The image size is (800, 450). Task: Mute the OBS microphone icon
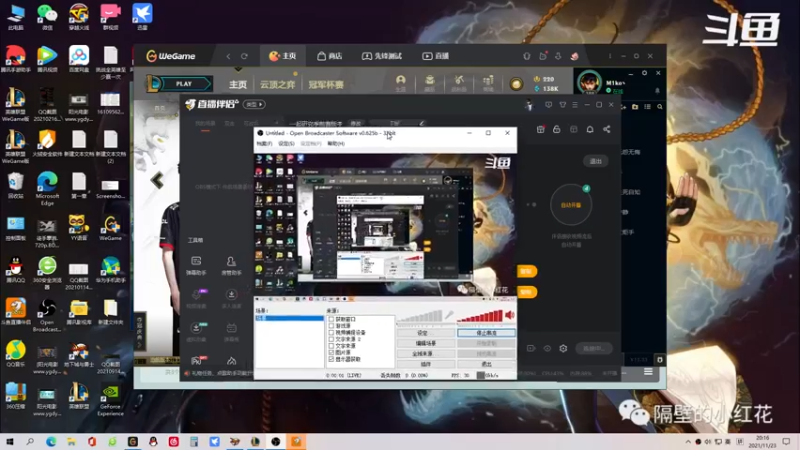(x=449, y=316)
